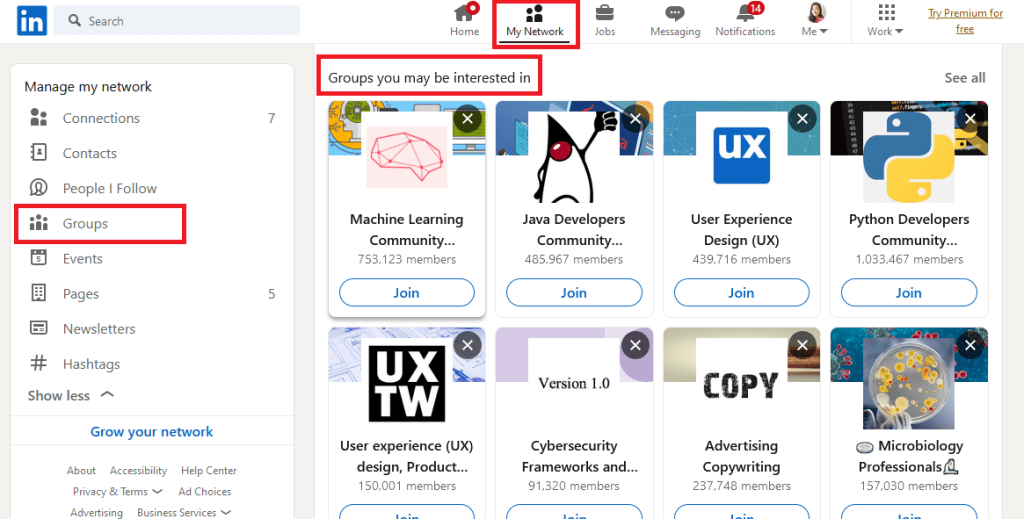This screenshot has width=1024, height=519.
Task: Join Machine Learning Community group
Action: (406, 292)
